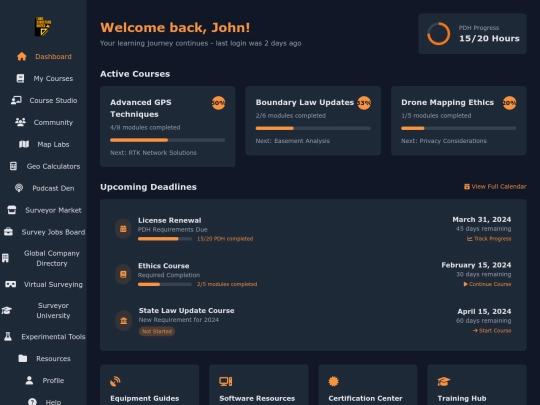Click the Training Hub graduation cap icon

[x=444, y=382]
